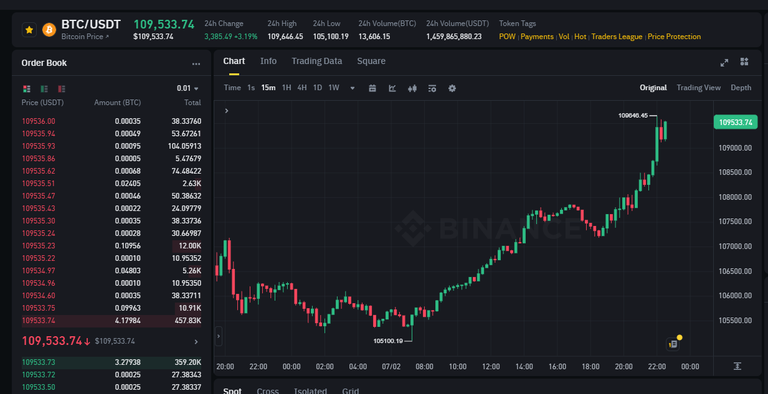Expand the collapsed side handle at chart bottom-left
This screenshot has width=768, height=394.
[218, 336]
